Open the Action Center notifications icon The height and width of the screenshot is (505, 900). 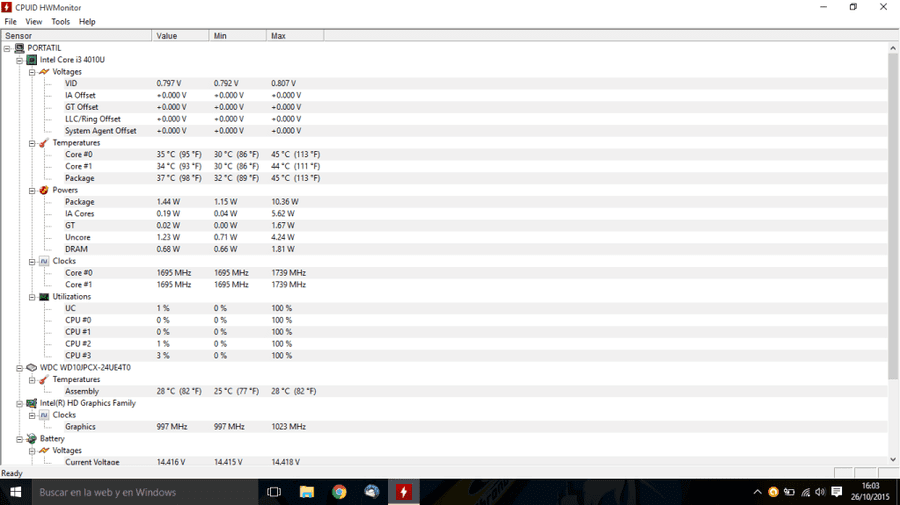click(837, 492)
